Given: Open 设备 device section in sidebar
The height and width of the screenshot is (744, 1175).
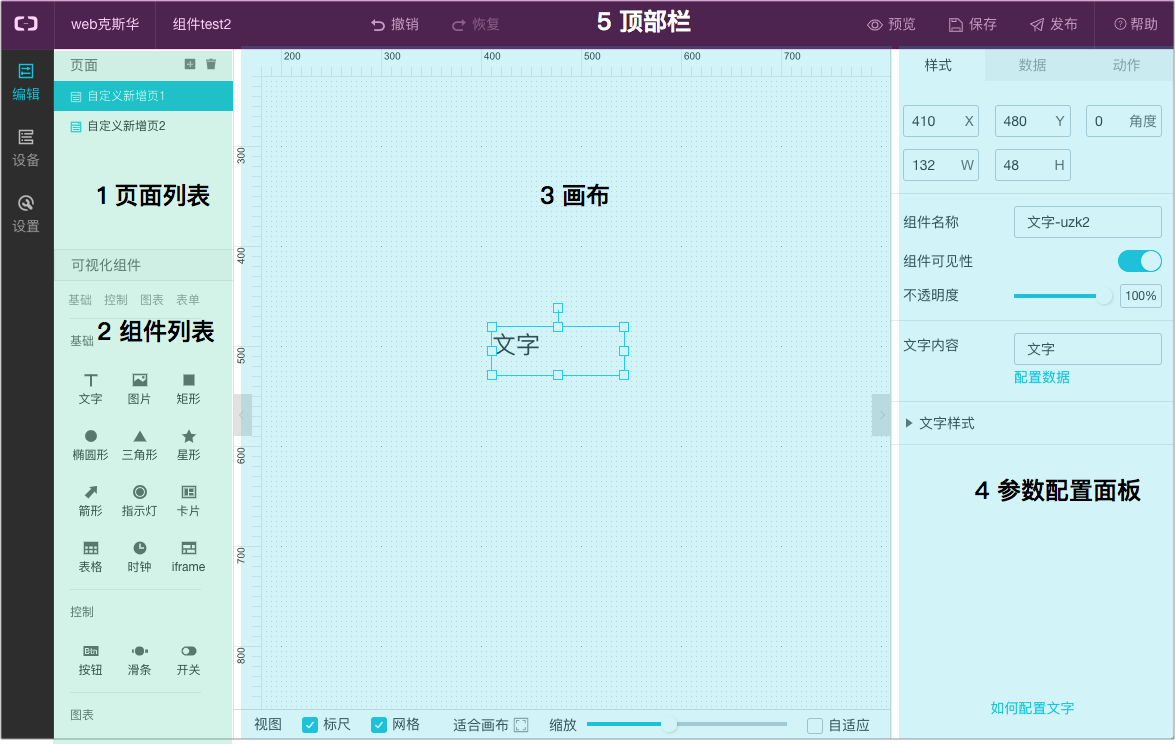Looking at the screenshot, I should pyautogui.click(x=26, y=147).
